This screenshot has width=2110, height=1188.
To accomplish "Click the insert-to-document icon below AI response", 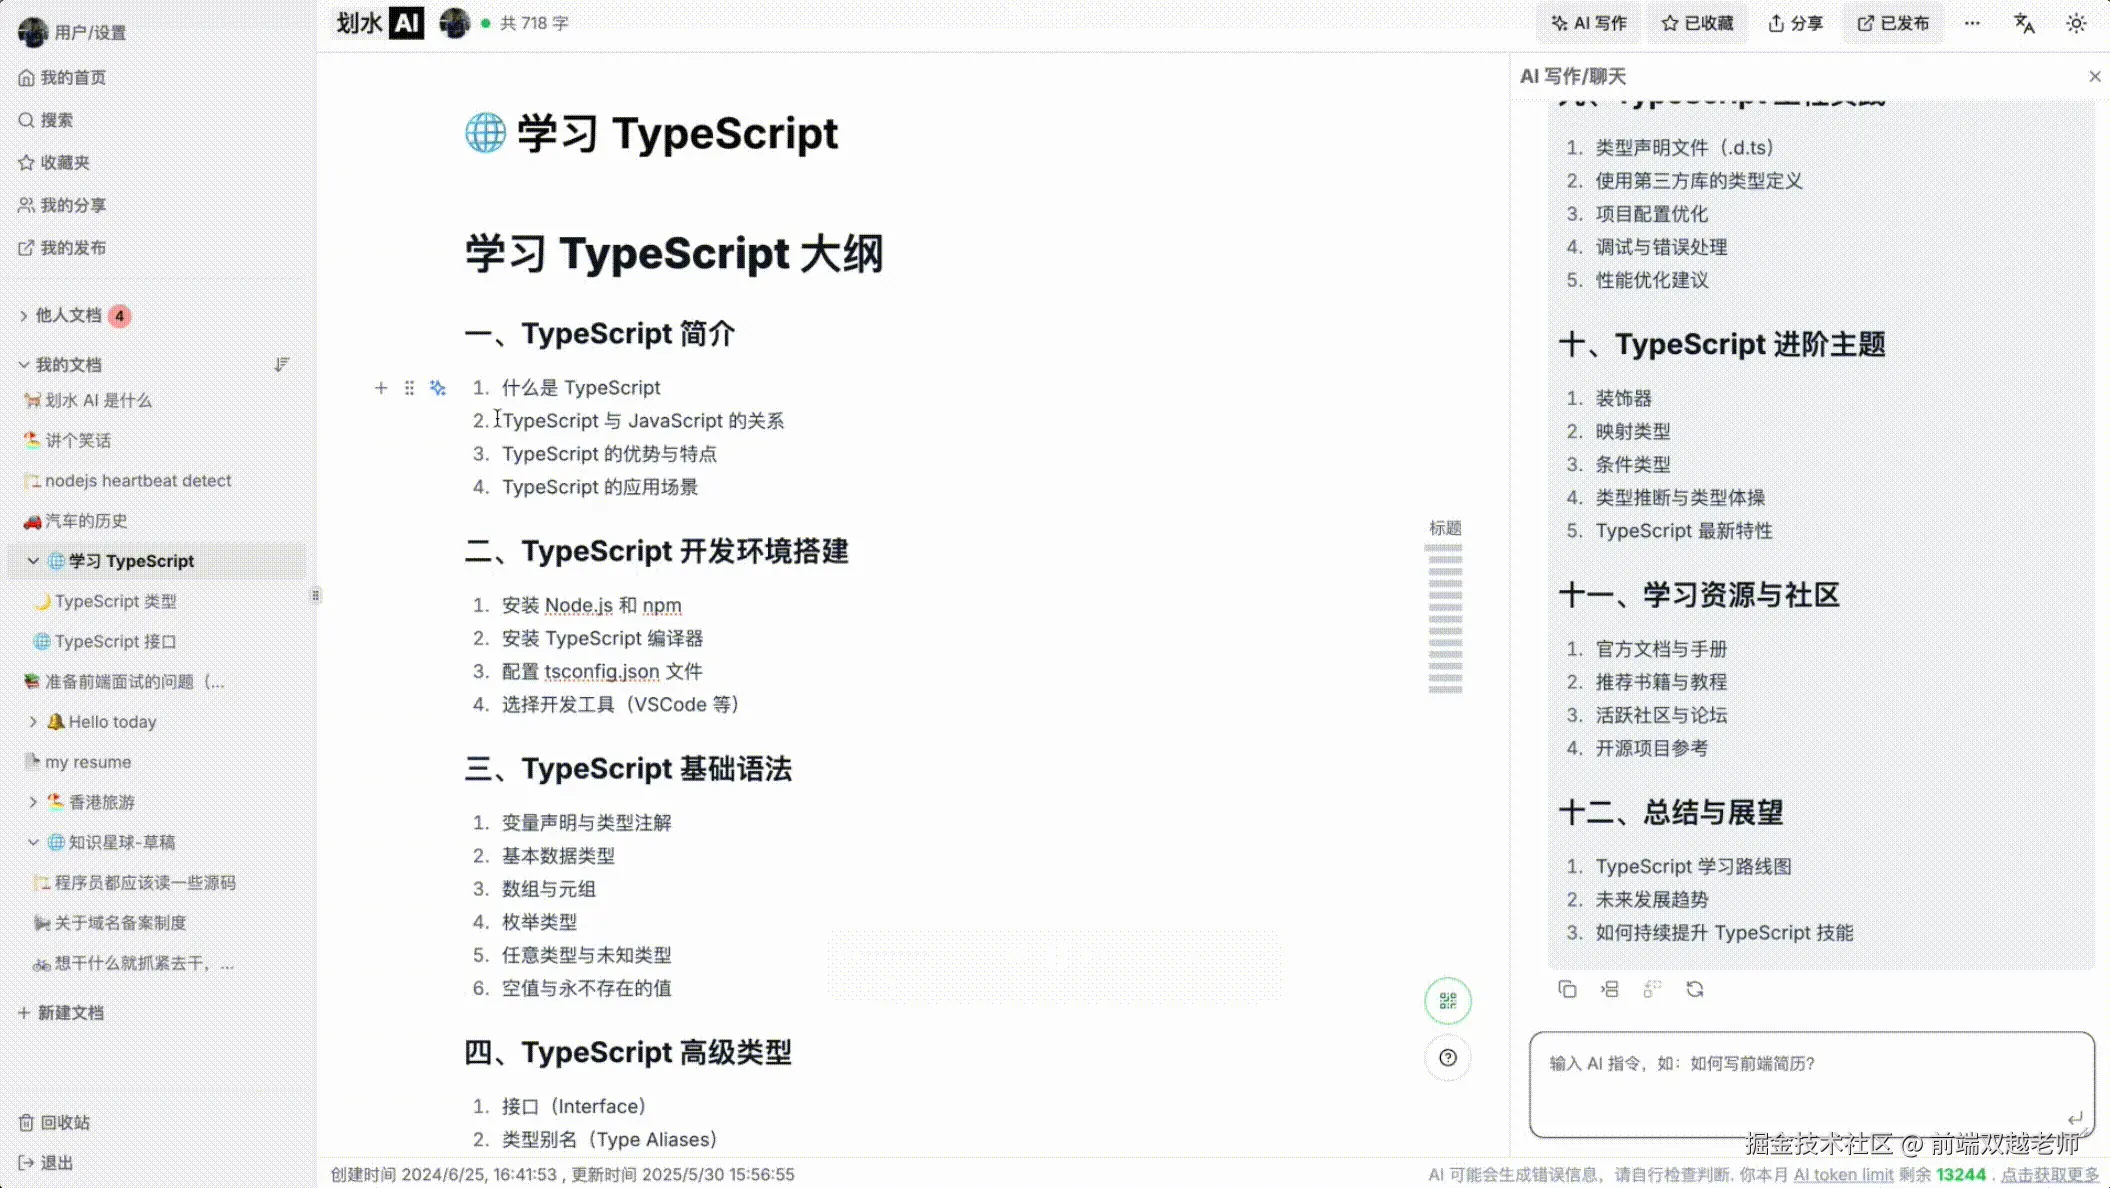I will tap(1609, 989).
